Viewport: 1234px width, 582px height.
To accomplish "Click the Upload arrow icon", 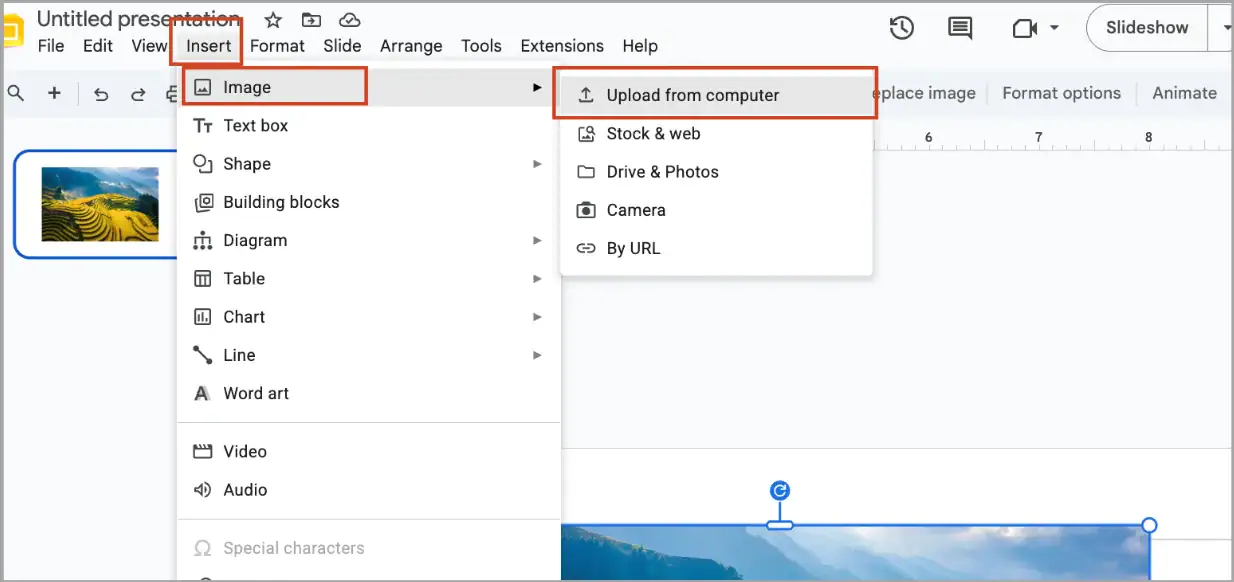I will [587, 95].
